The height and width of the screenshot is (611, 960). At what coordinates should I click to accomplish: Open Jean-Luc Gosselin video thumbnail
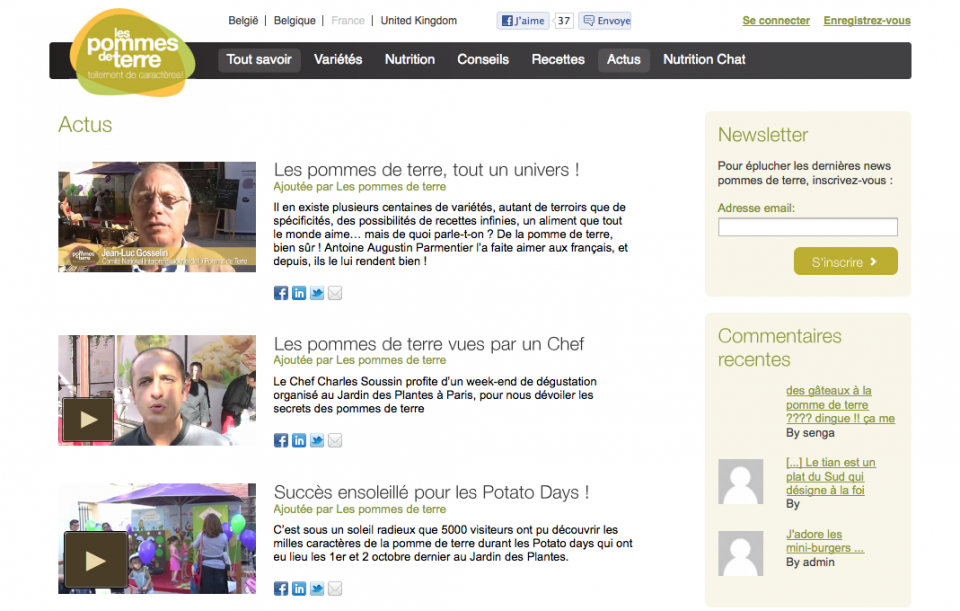(157, 217)
